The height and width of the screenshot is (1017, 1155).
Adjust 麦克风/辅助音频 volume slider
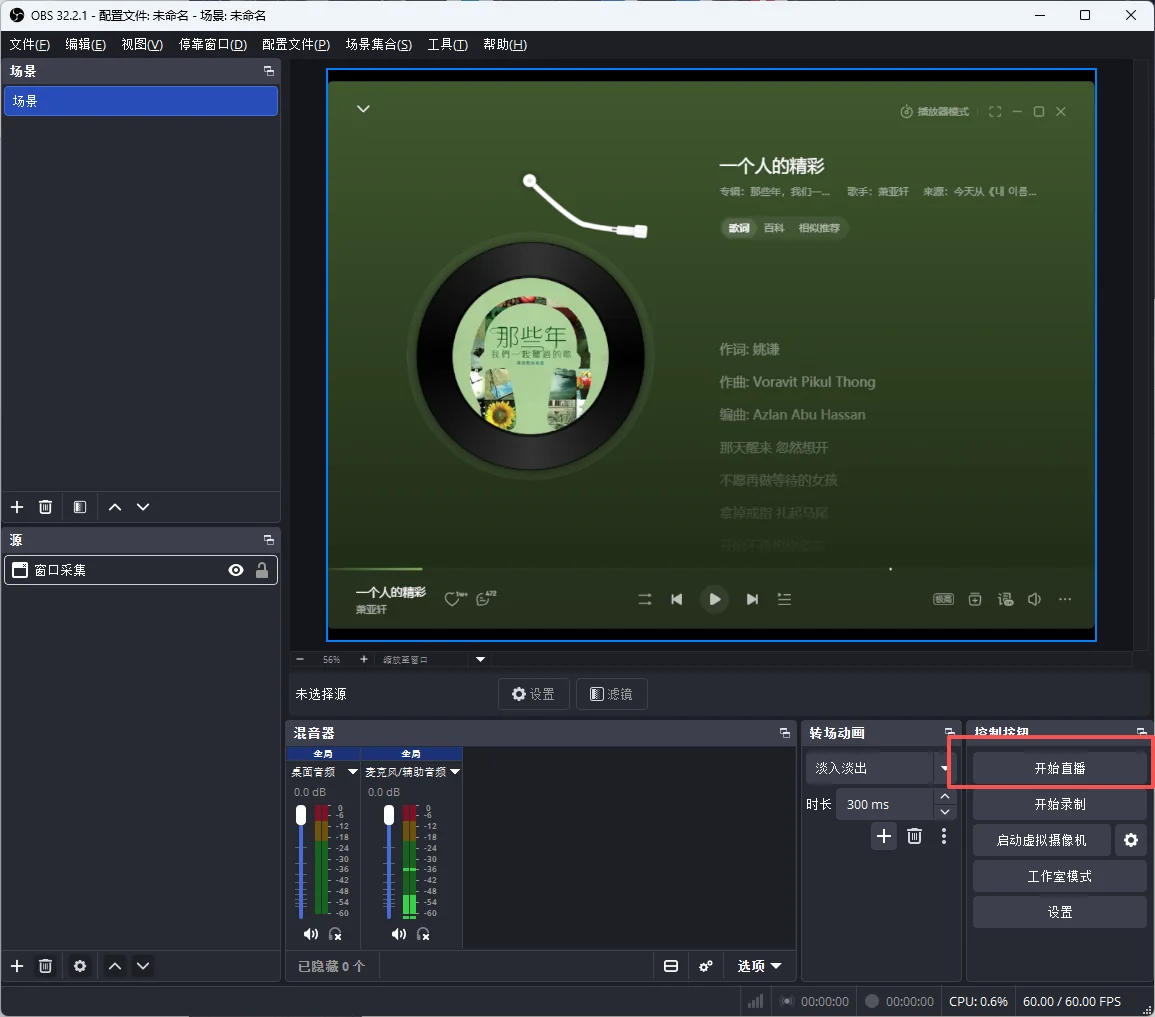click(389, 862)
